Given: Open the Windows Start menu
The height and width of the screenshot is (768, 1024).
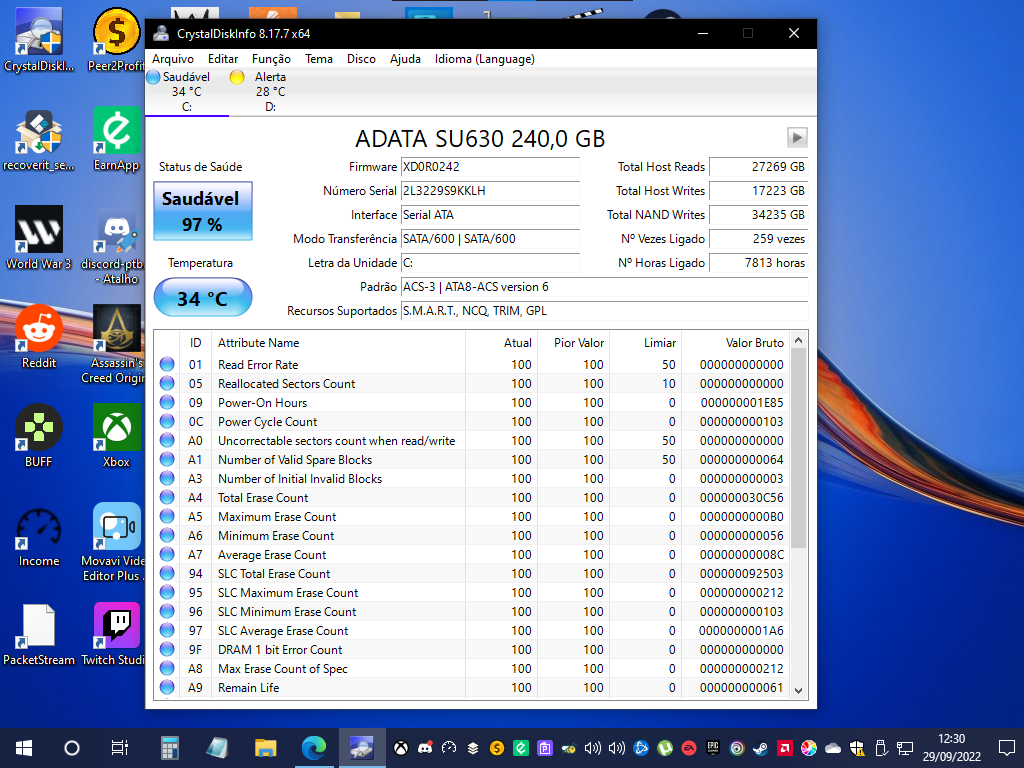Looking at the screenshot, I should (x=24, y=748).
